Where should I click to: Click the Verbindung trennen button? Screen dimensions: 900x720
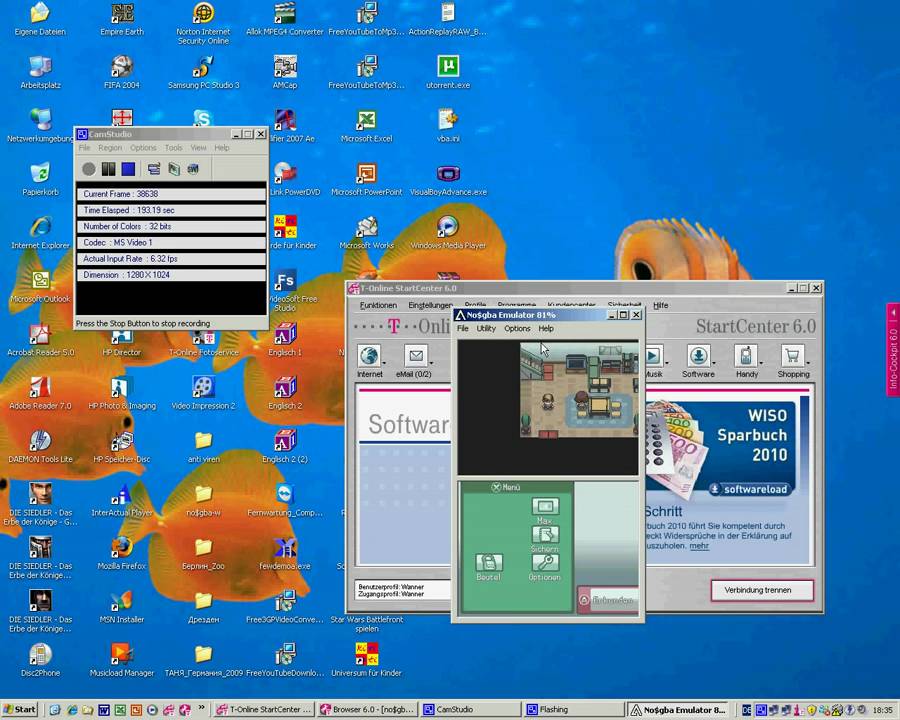[x=762, y=590]
